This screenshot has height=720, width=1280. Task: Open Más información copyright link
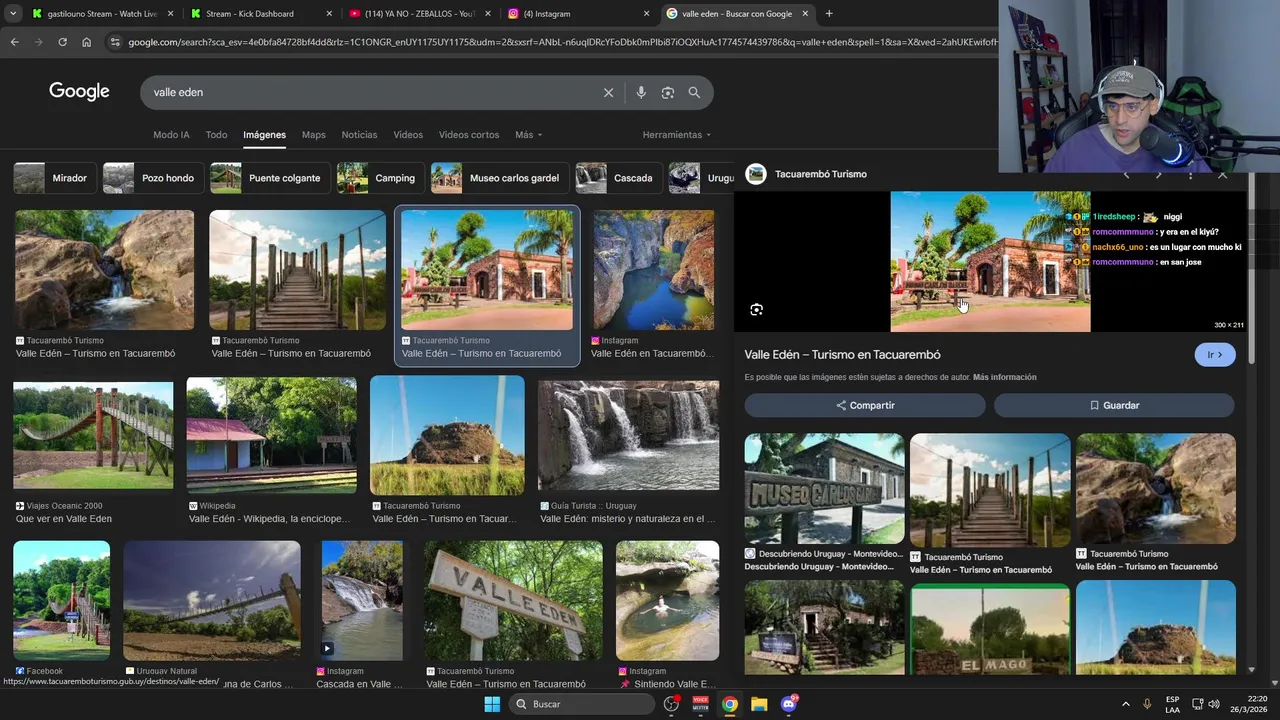[1004, 377]
